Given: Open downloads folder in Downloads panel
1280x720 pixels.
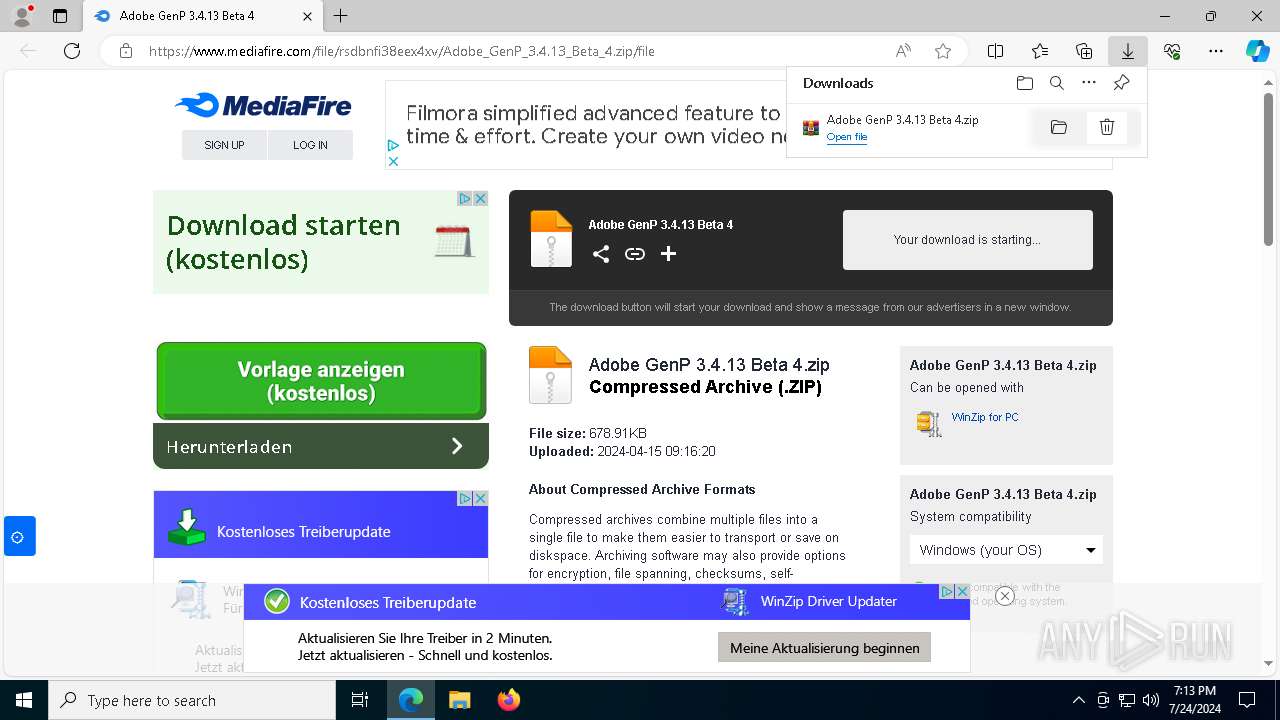Looking at the screenshot, I should (x=1025, y=83).
